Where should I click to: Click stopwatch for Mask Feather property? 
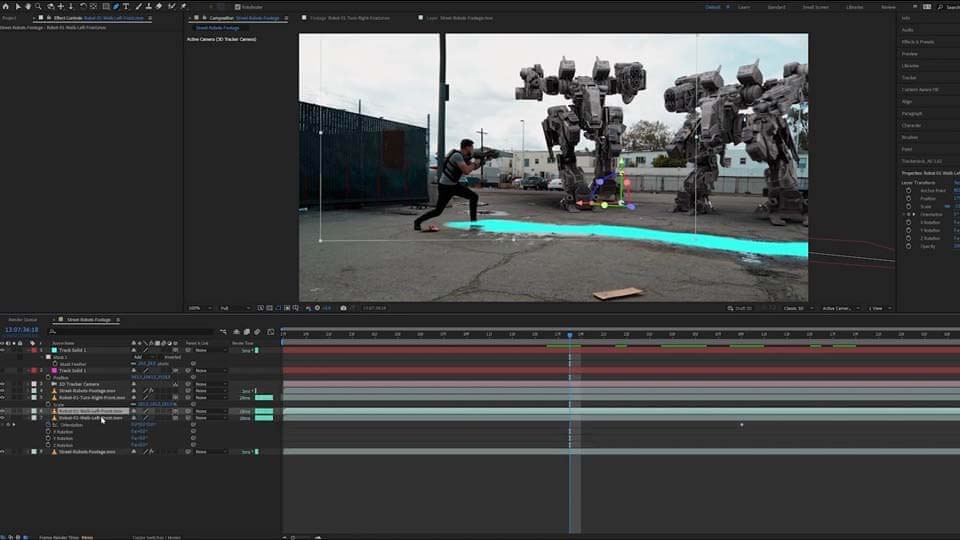[x=55, y=364]
